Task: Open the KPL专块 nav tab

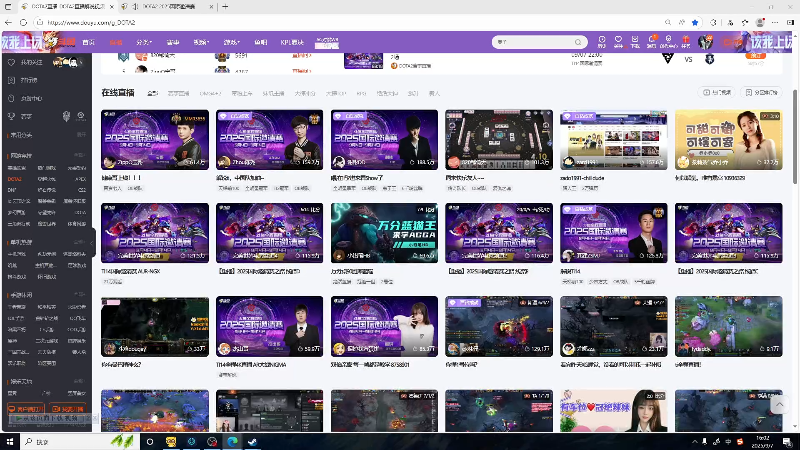Action: [x=292, y=42]
